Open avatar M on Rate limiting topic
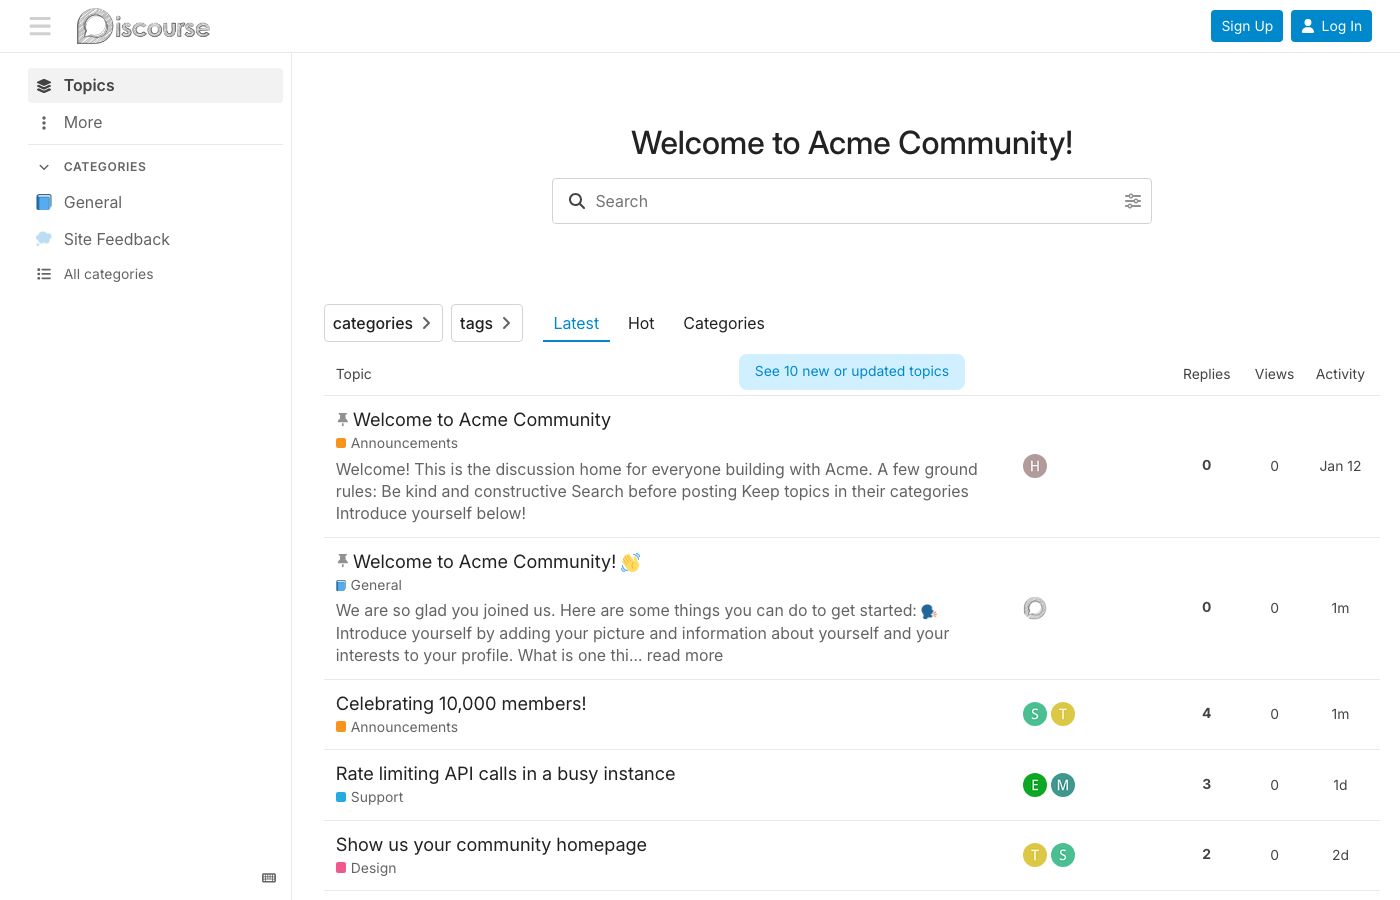 pyautogui.click(x=1063, y=785)
